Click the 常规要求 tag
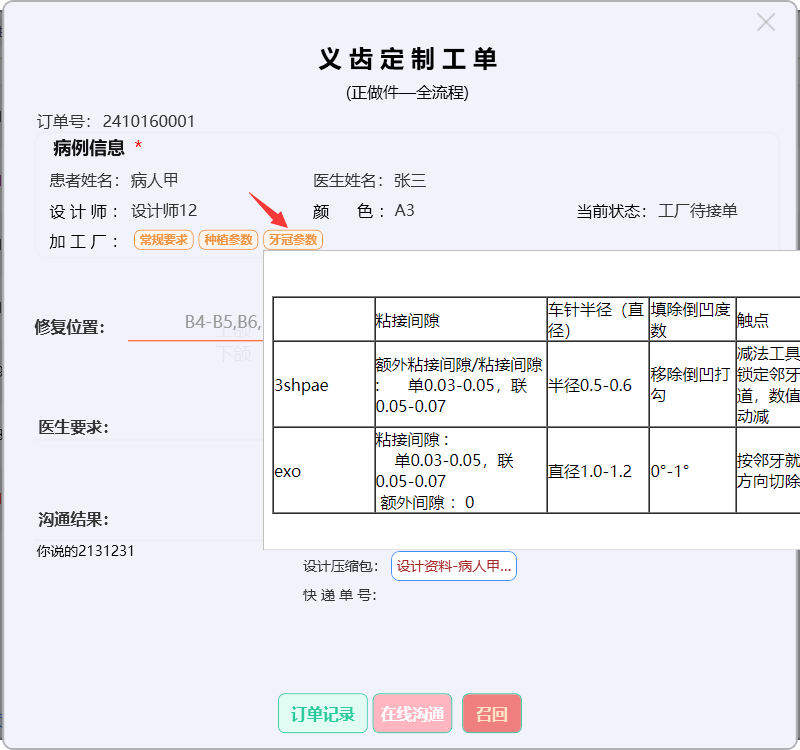The height and width of the screenshot is (750, 800). click(163, 240)
